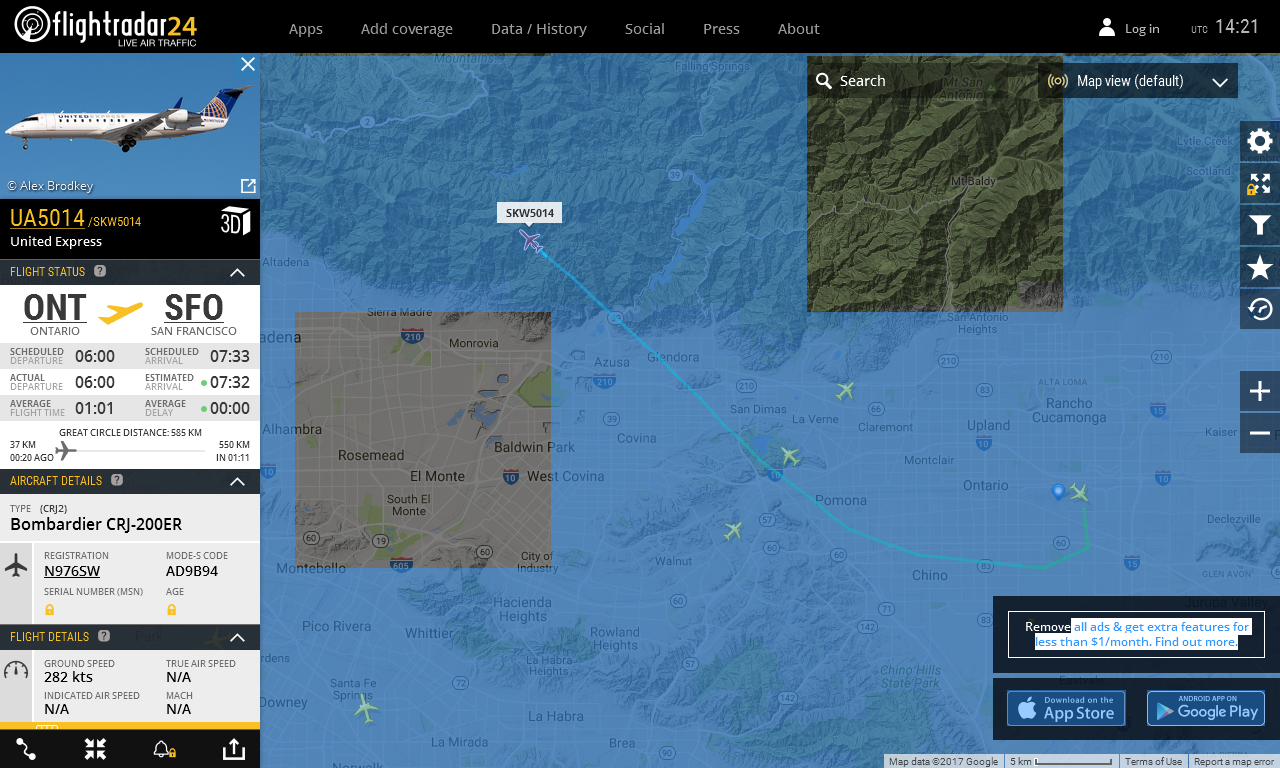Select the aircraft near La Verne

846,390
